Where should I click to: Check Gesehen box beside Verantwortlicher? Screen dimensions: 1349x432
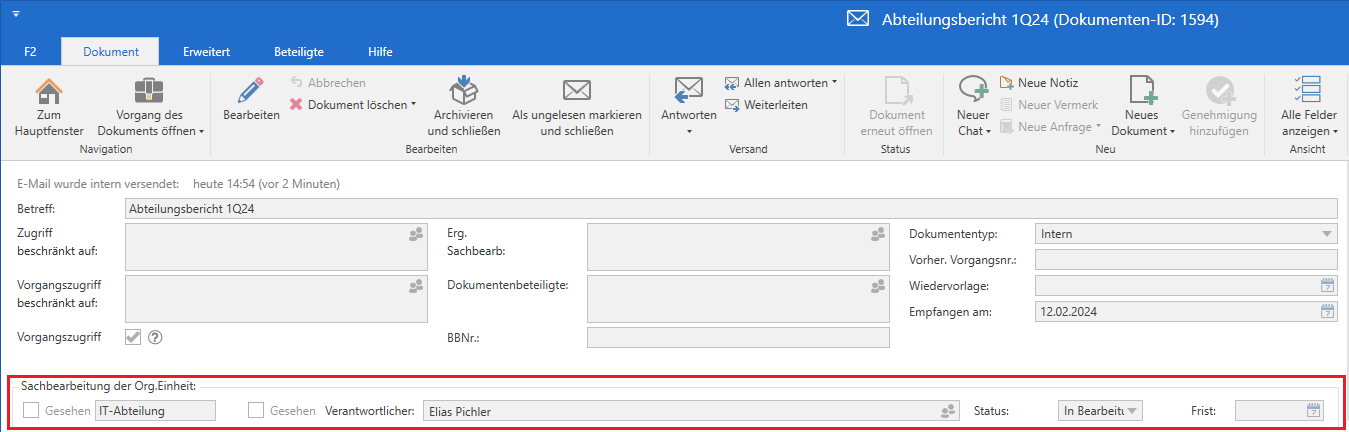pyautogui.click(x=257, y=410)
